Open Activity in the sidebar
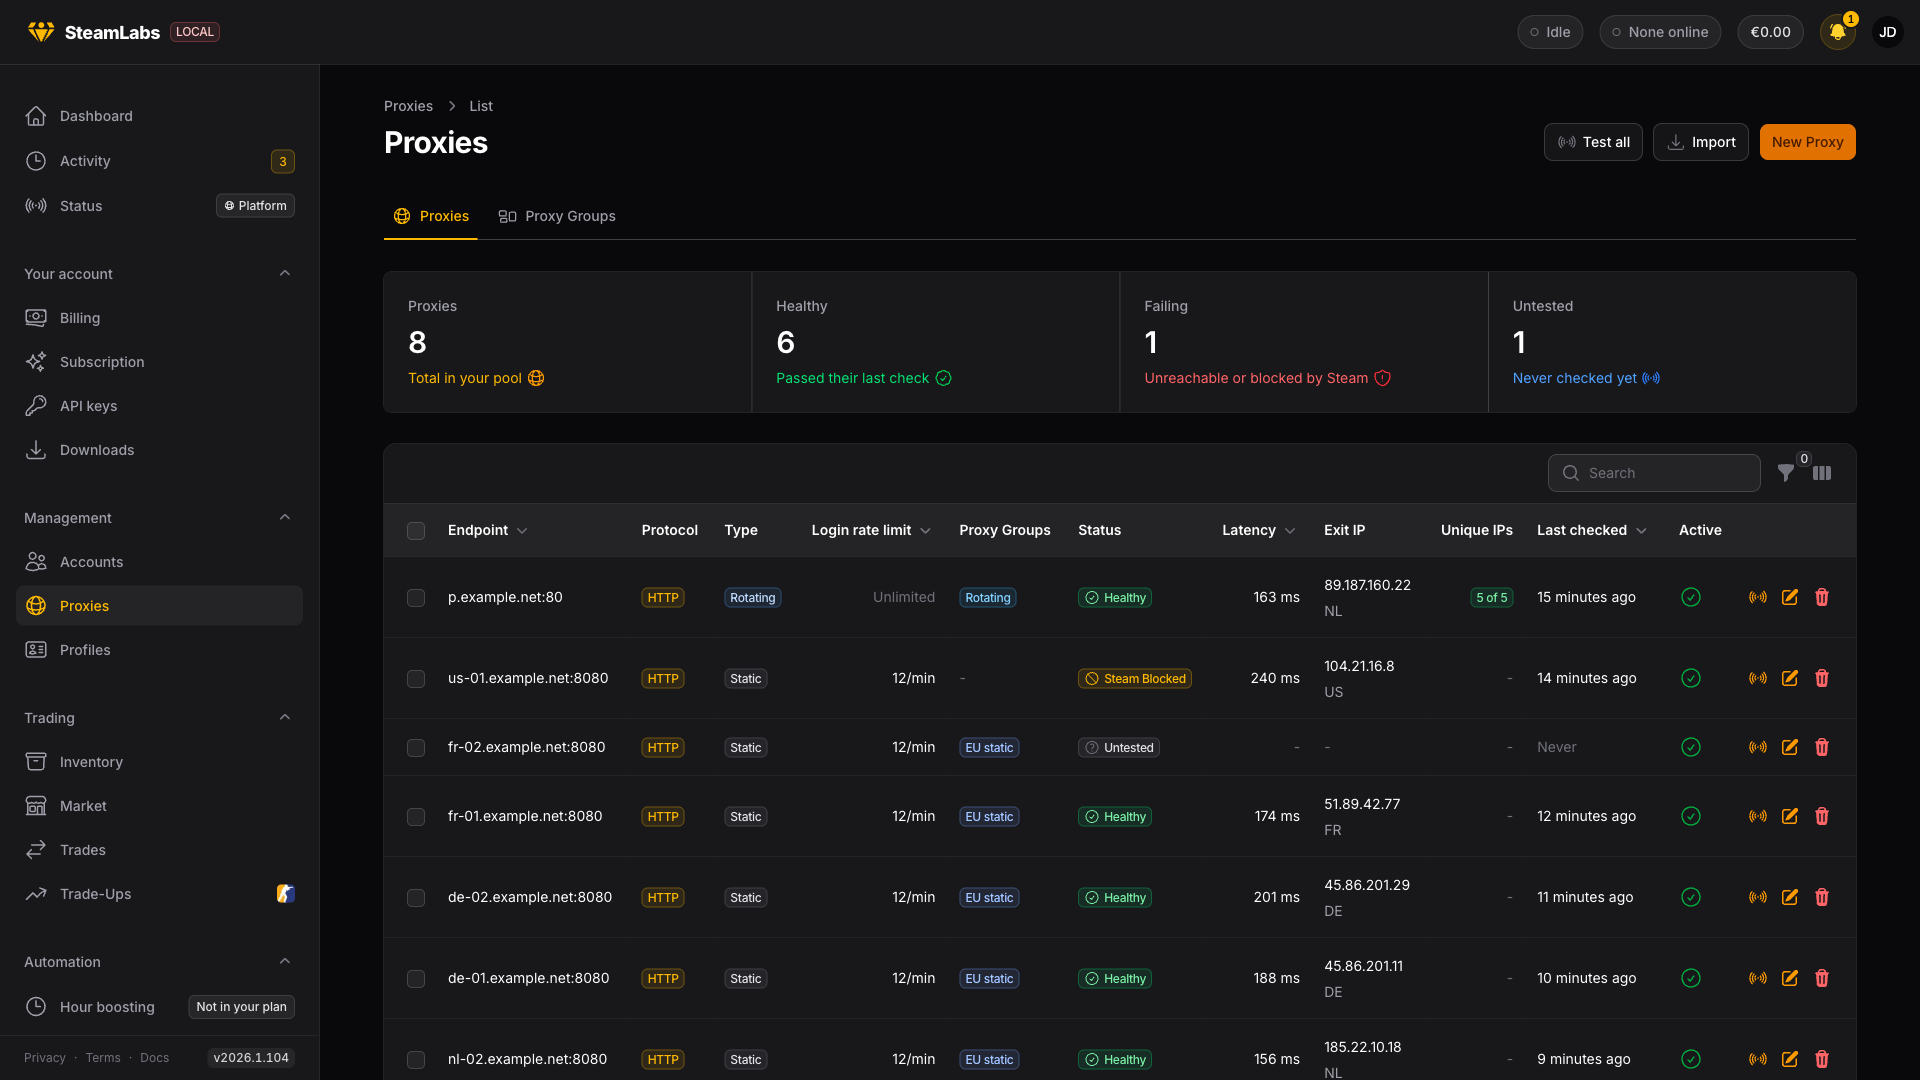Viewport: 1920px width, 1080px height. pos(159,161)
